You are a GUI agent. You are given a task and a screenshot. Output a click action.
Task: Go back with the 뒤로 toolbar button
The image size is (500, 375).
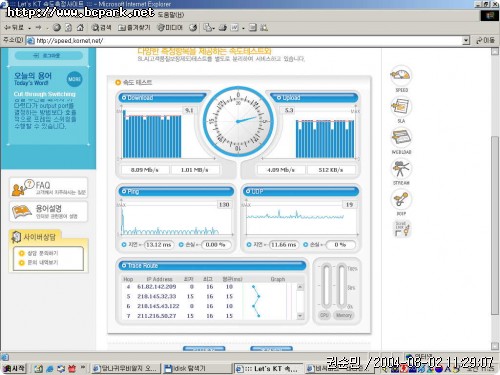[x=14, y=28]
